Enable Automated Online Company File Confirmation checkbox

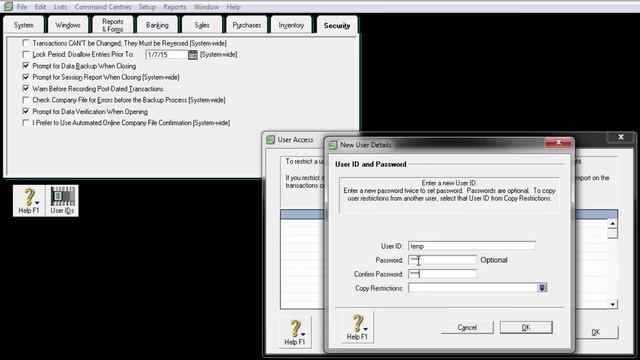pyautogui.click(x=26, y=123)
